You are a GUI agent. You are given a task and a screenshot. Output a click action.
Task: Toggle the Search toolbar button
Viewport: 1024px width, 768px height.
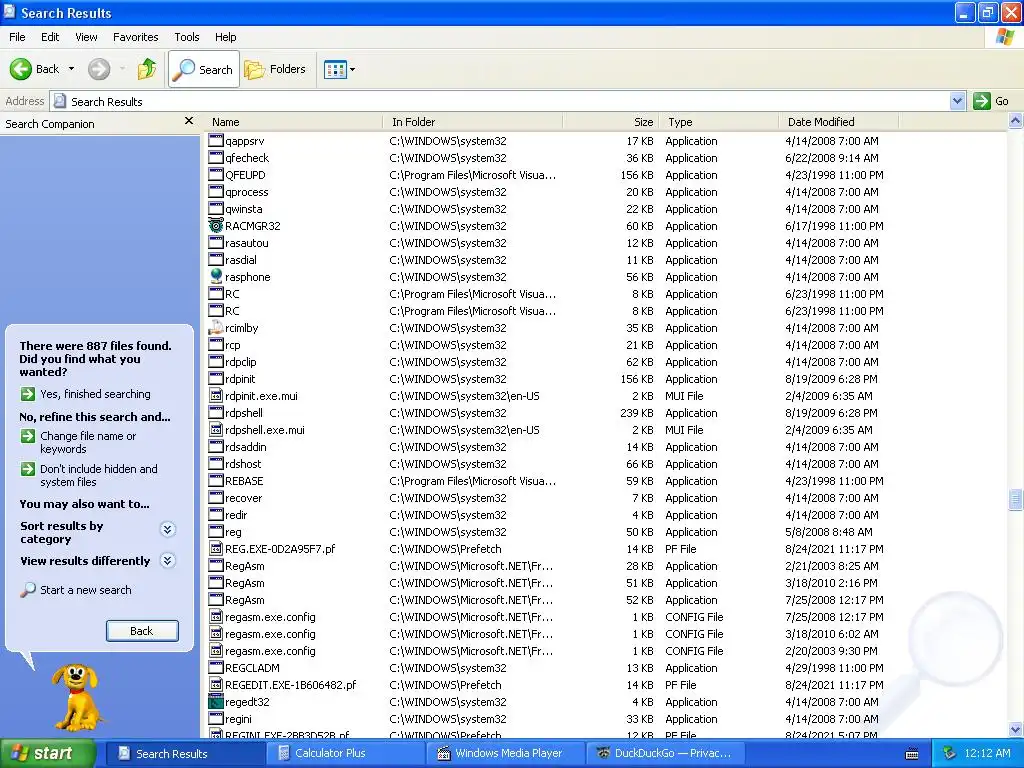[x=204, y=69]
